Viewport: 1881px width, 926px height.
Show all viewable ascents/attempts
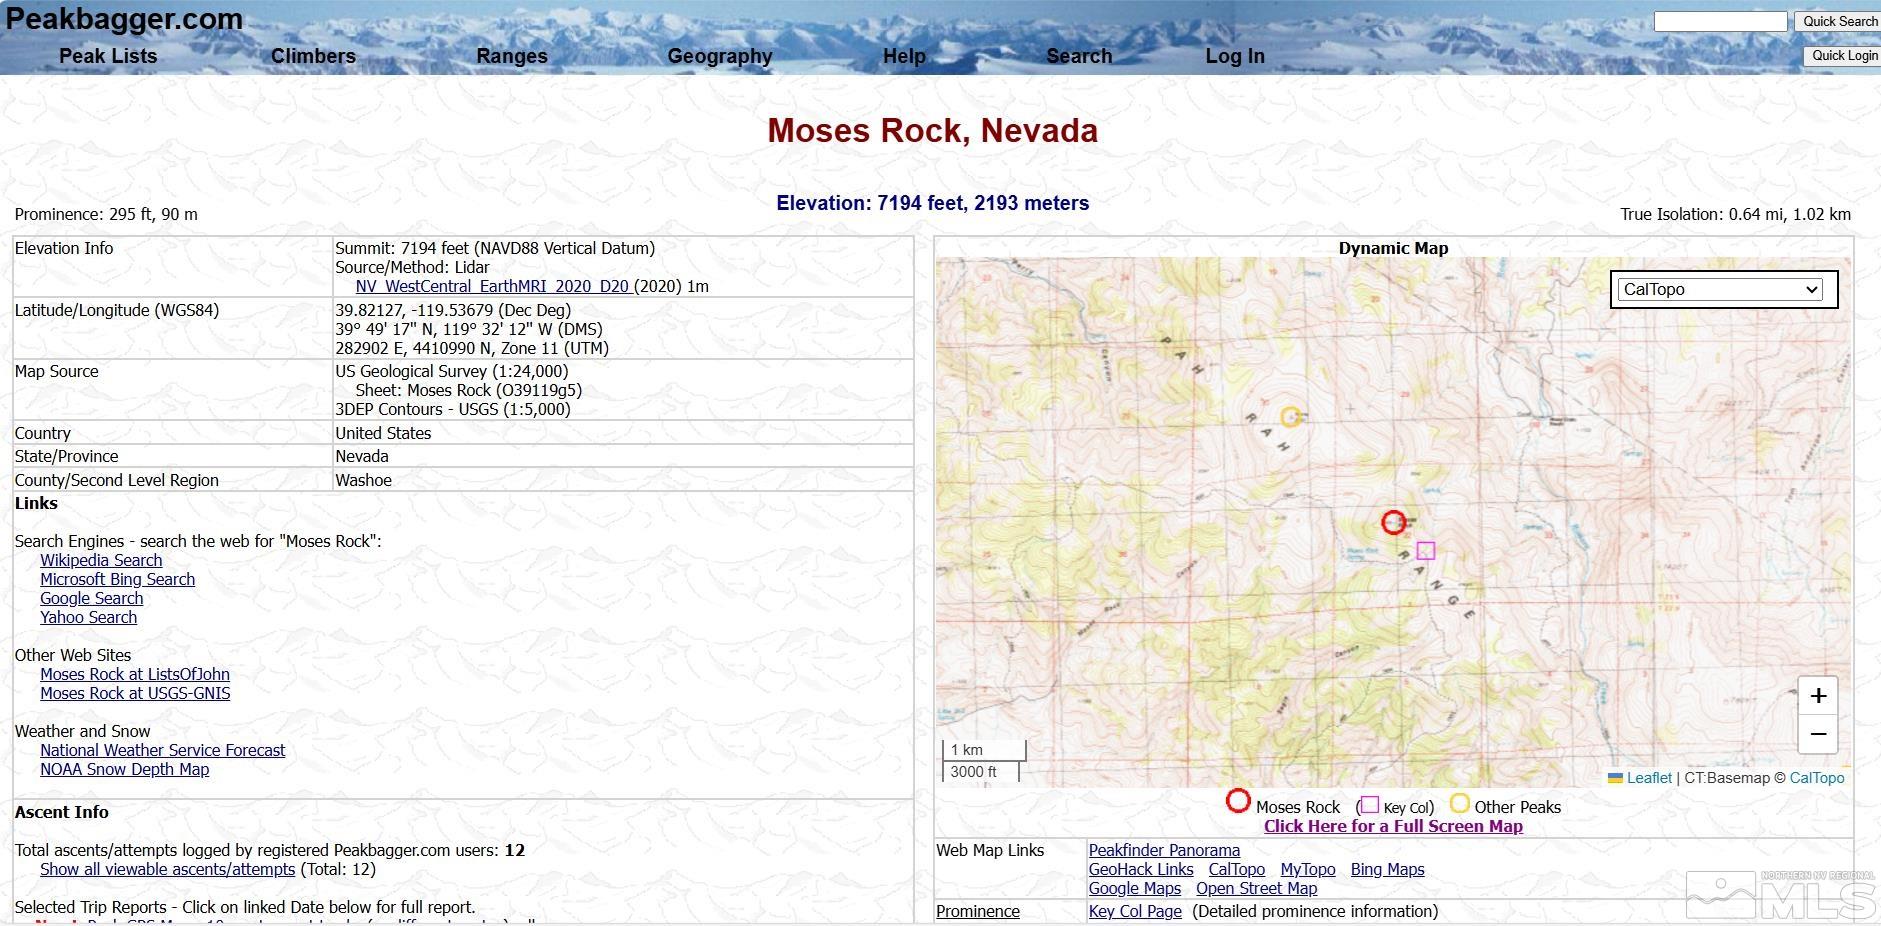tap(167, 870)
